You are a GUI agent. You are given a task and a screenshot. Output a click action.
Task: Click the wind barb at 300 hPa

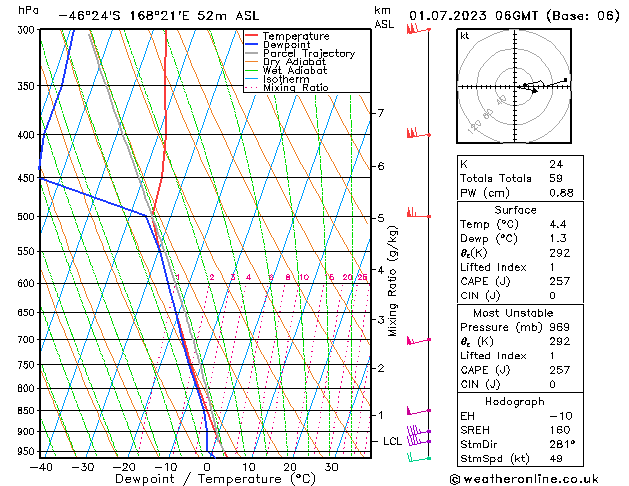(x=415, y=30)
